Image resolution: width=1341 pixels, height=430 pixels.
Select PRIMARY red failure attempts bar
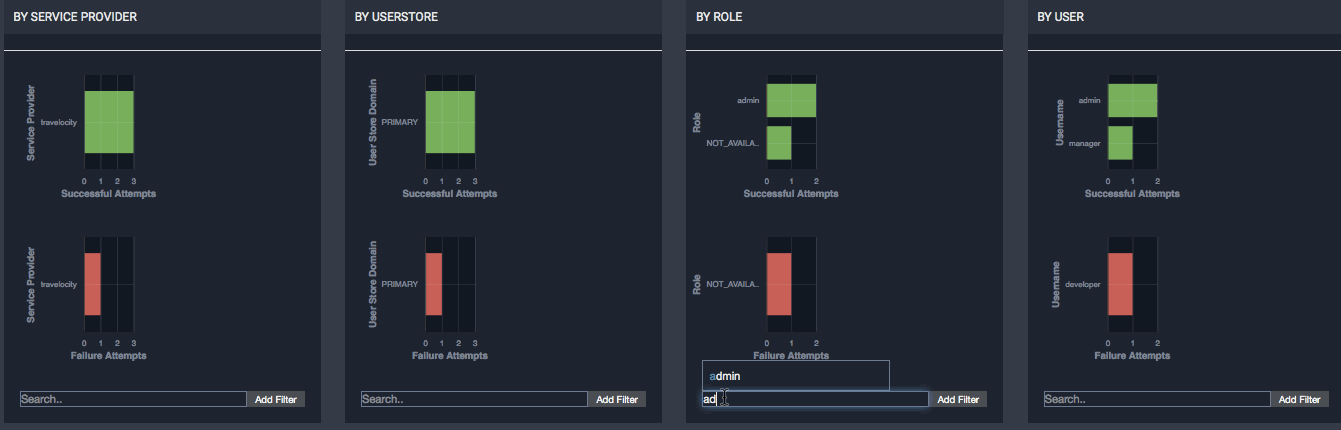434,284
